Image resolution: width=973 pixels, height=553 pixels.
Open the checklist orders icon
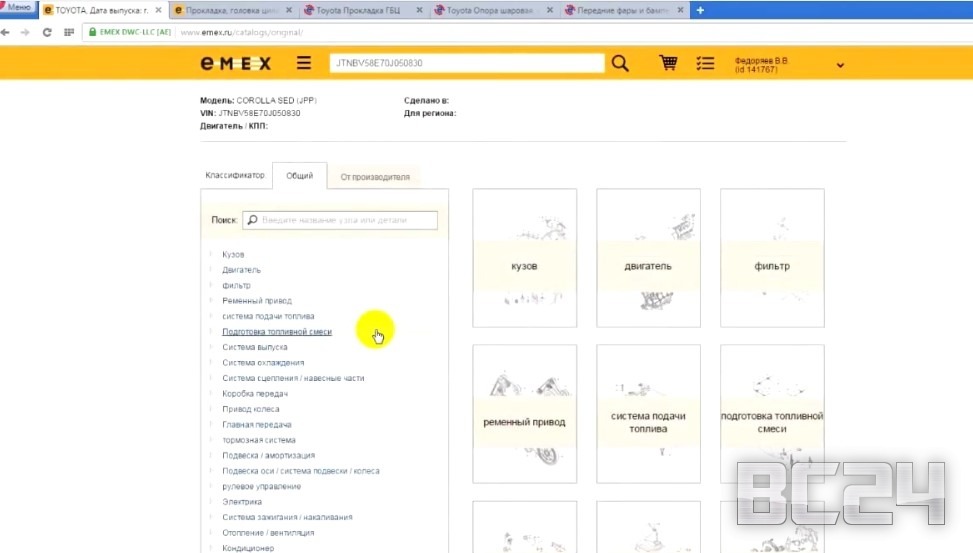pyautogui.click(x=705, y=63)
